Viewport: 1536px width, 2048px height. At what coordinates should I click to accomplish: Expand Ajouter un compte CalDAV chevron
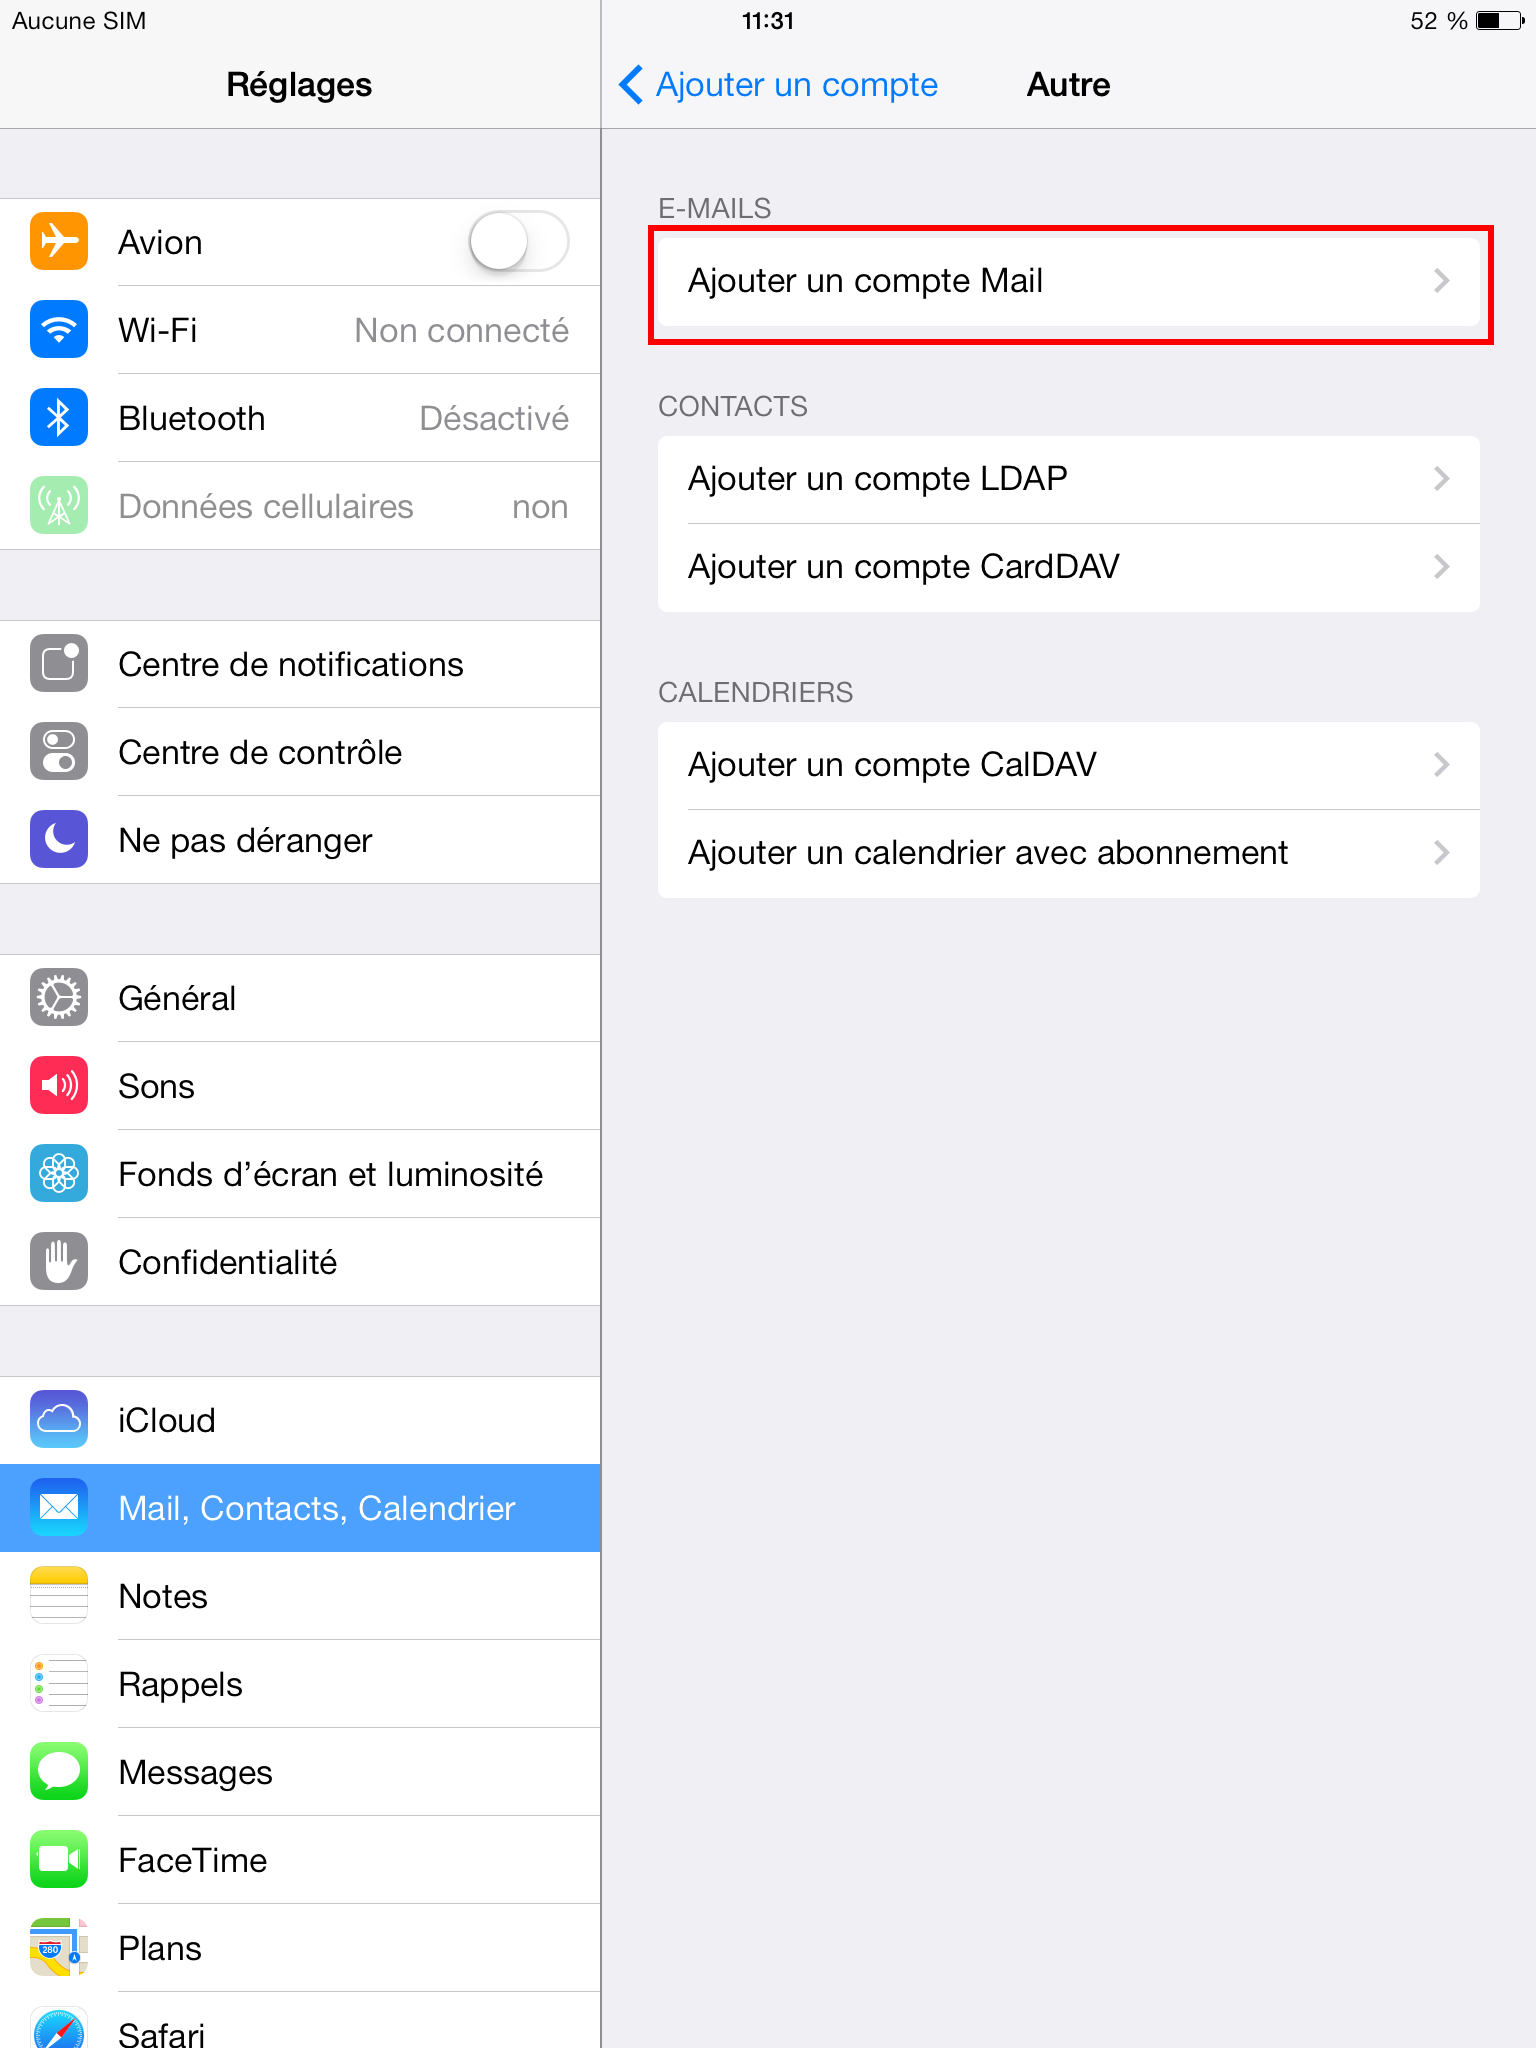(1441, 765)
